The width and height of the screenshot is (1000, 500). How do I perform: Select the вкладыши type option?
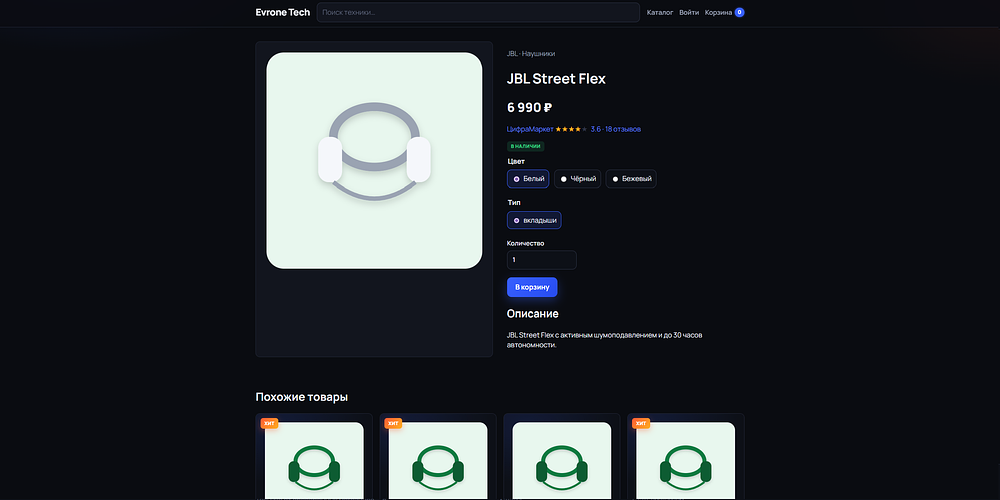pyautogui.click(x=534, y=220)
